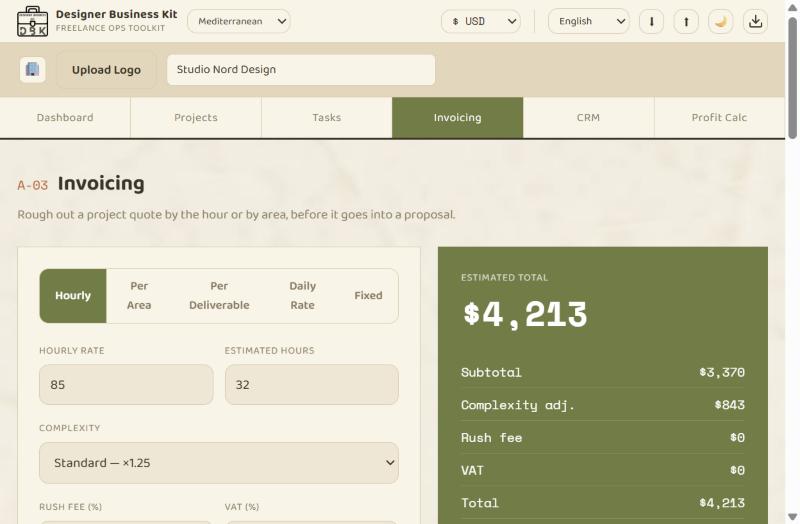The width and height of the screenshot is (800, 524).
Task: Click the Hourly Rate field showing 85
Action: 126,385
